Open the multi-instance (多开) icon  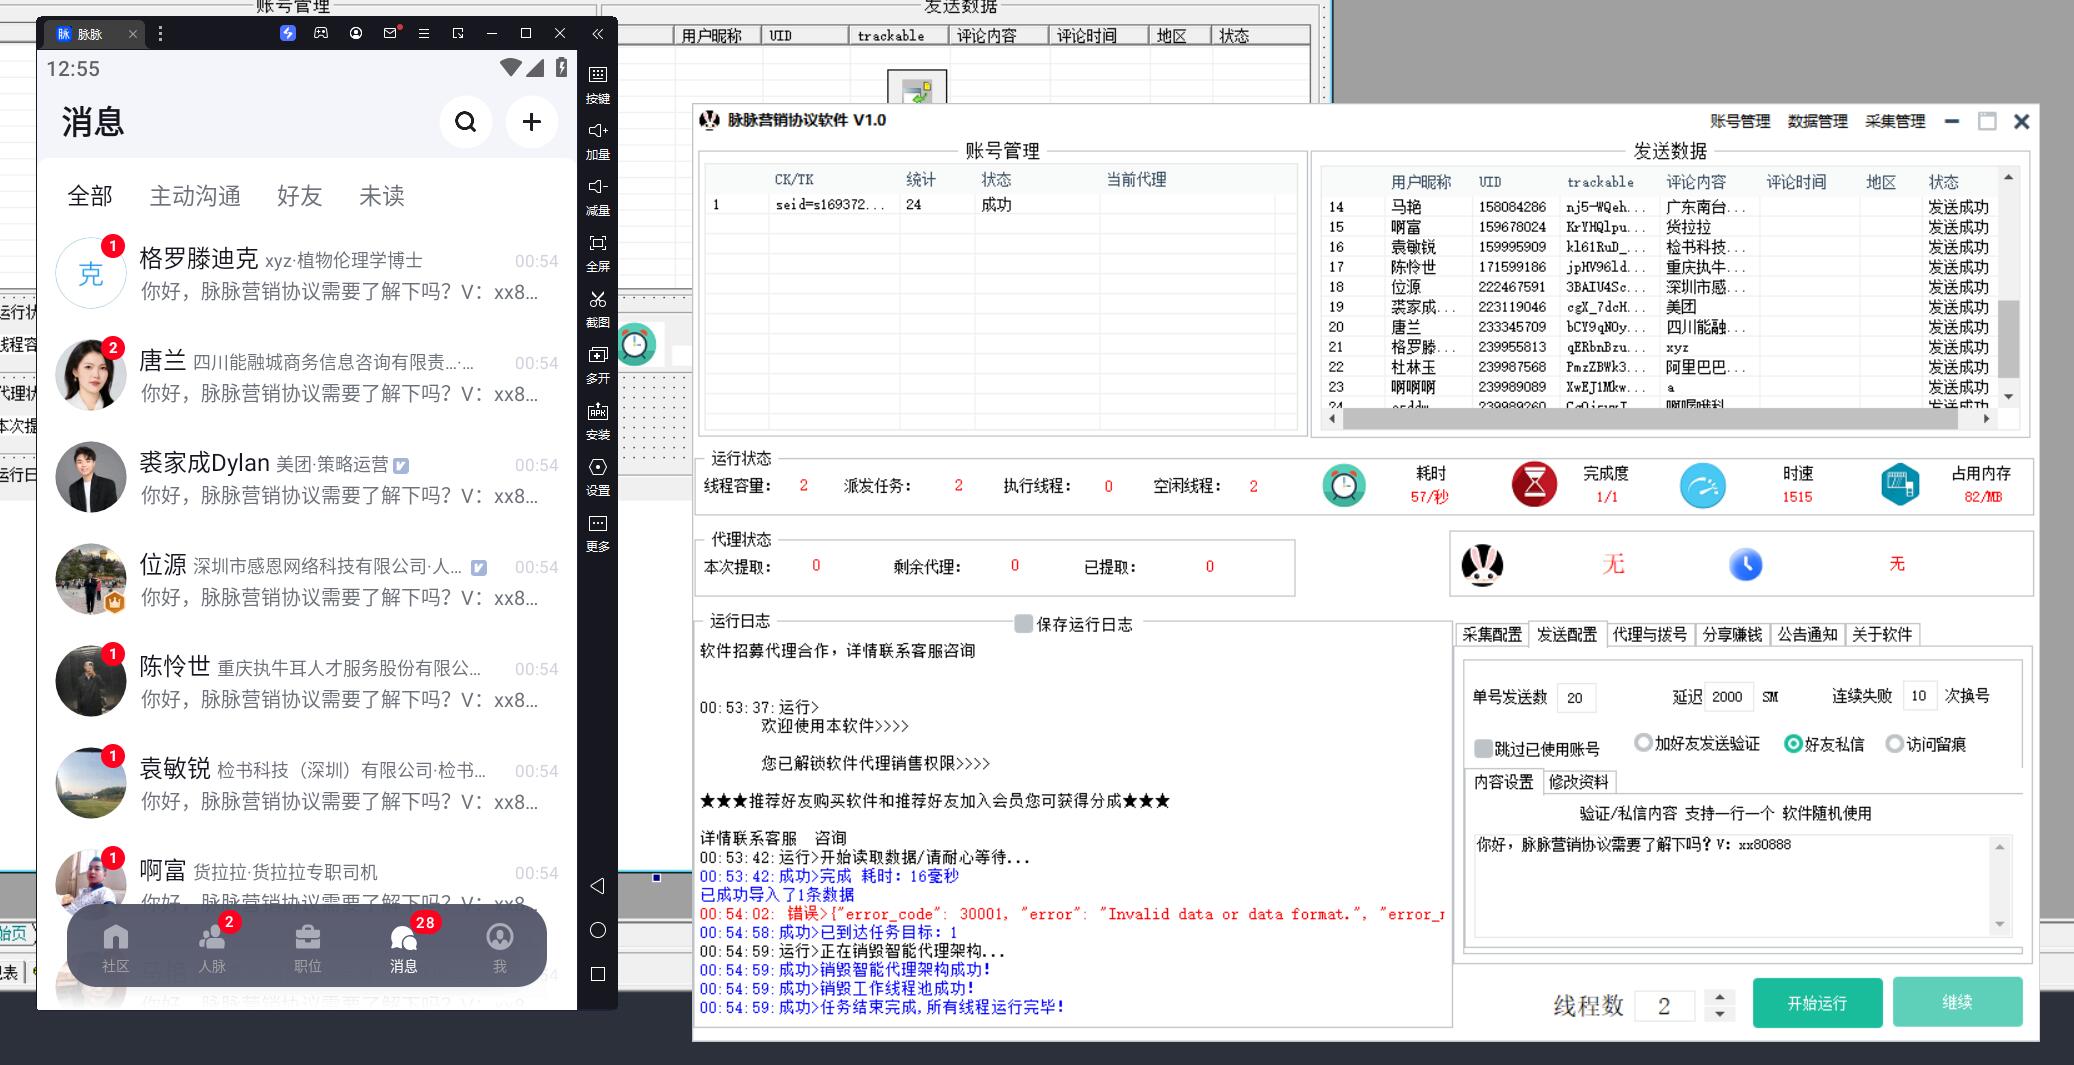coord(598,356)
